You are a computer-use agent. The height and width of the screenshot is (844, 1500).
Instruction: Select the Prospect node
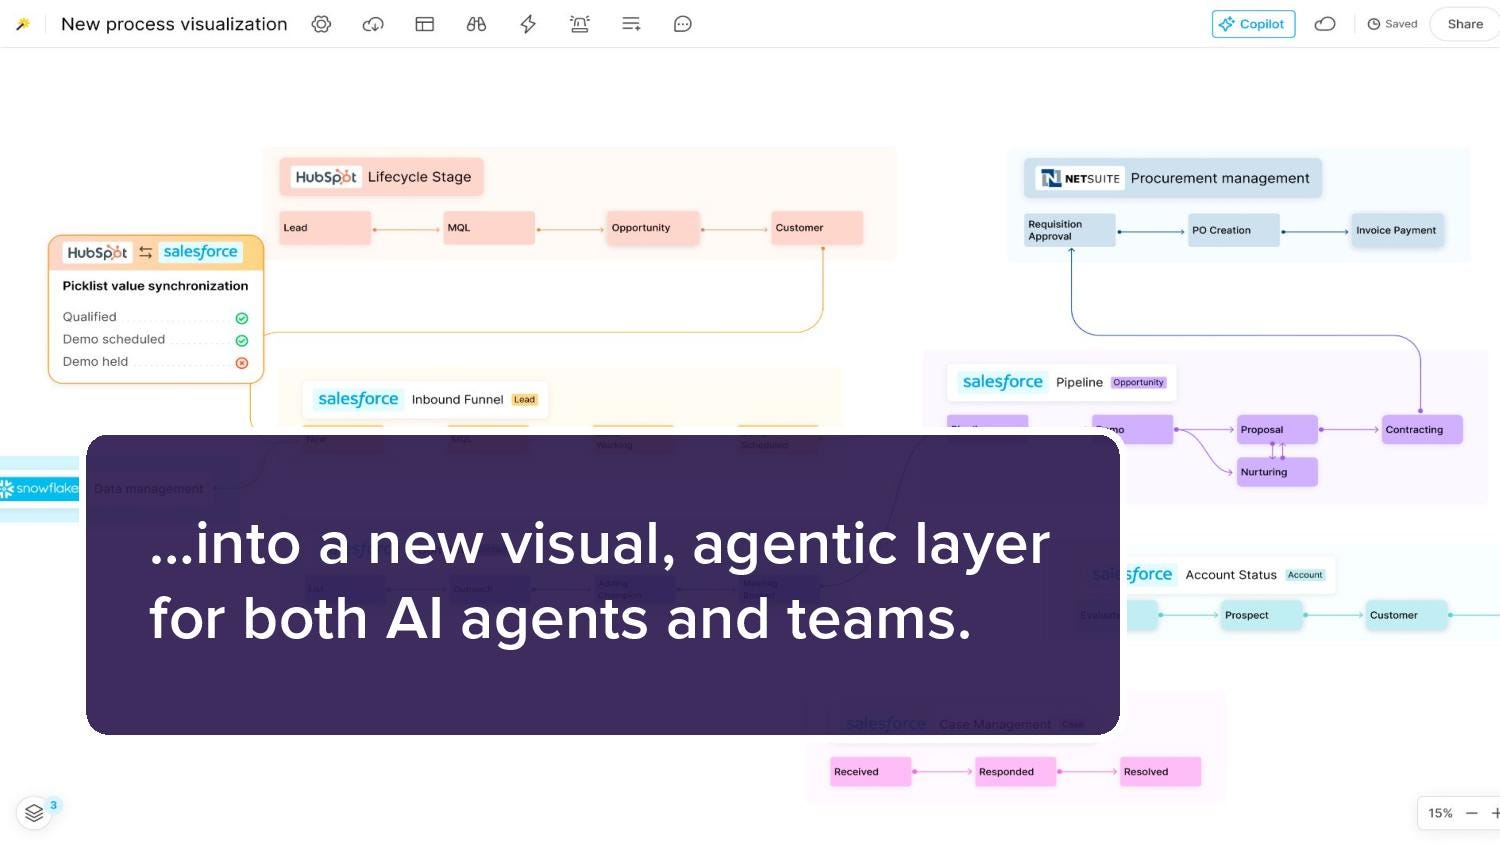(1262, 615)
